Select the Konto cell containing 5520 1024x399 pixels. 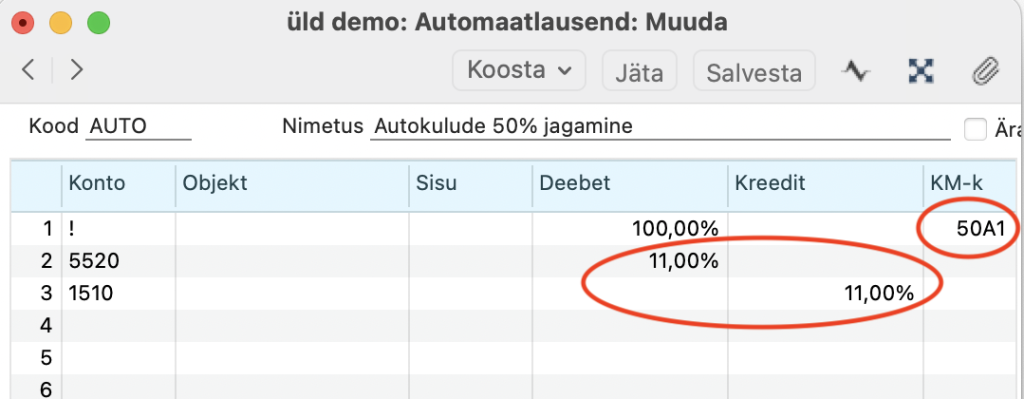click(x=118, y=261)
